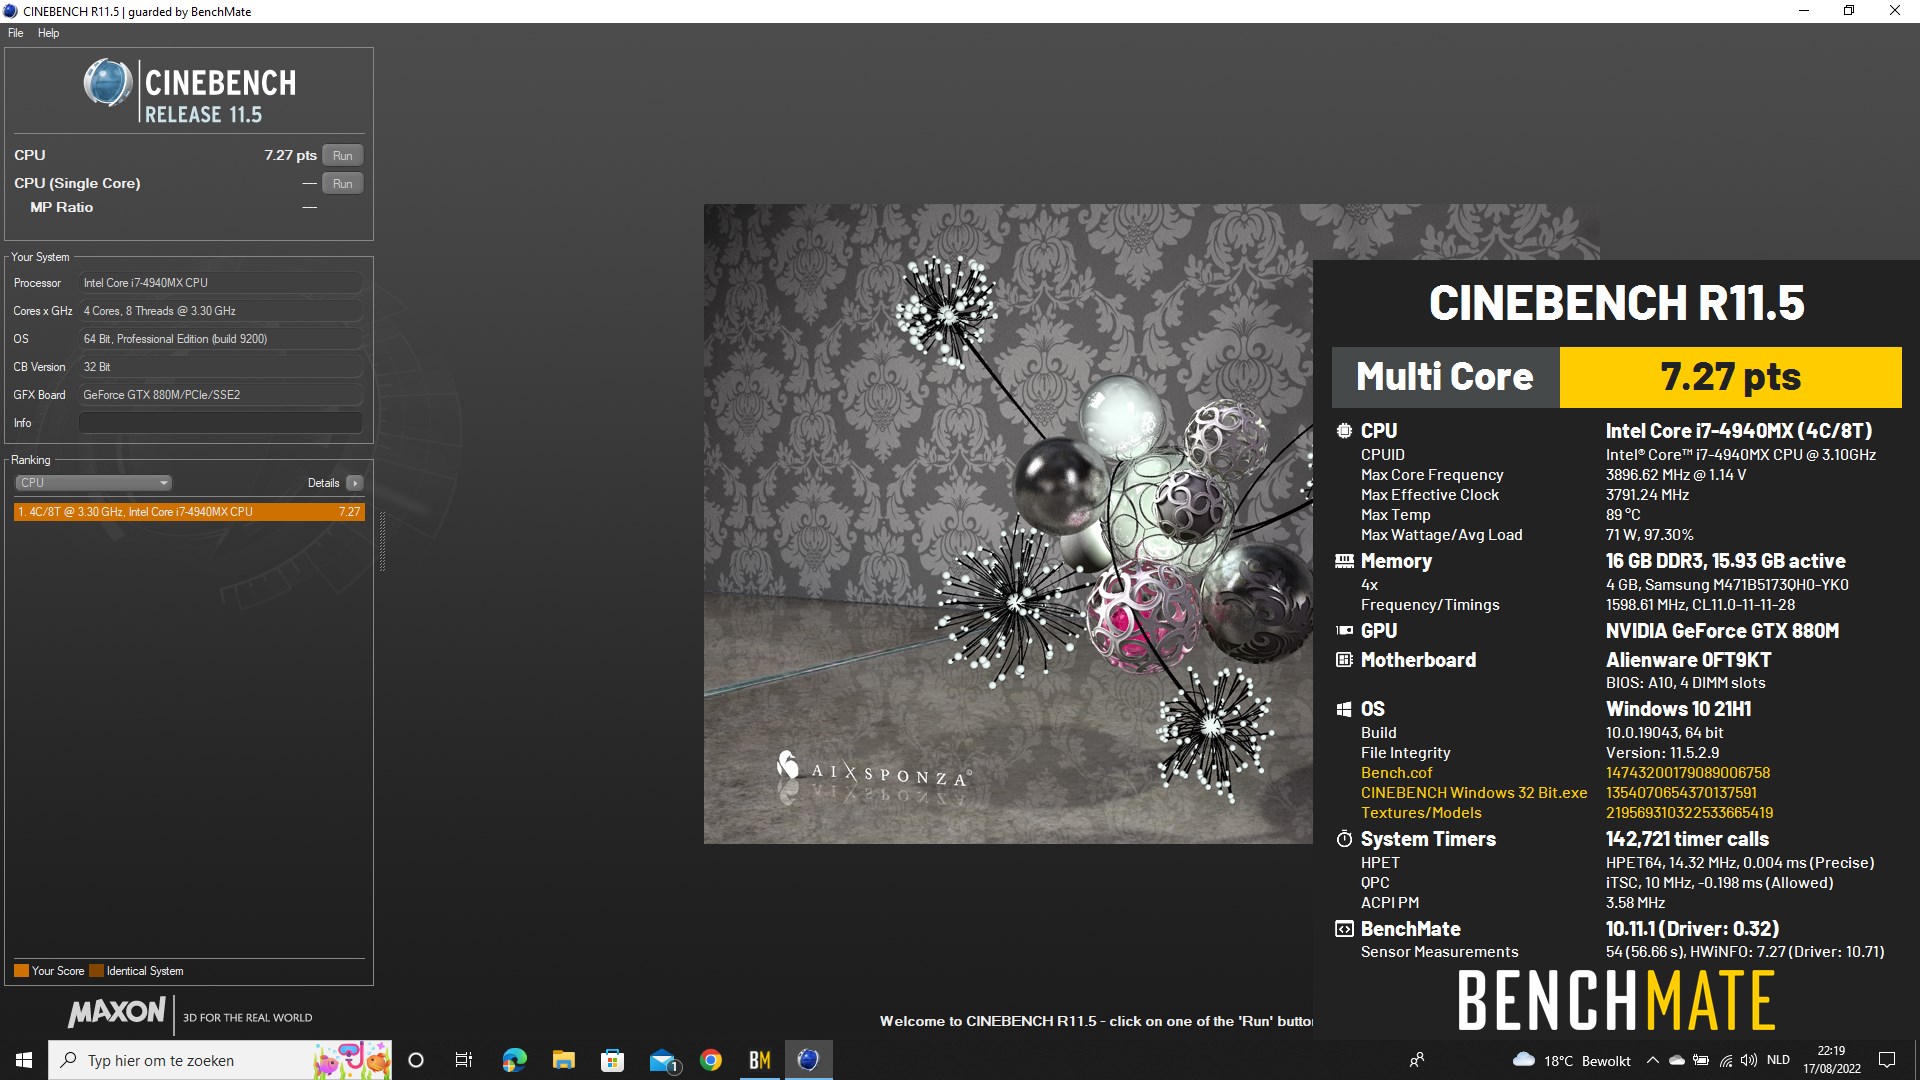
Task: Open the People icon in taskbar
Action: pyautogui.click(x=1416, y=1060)
